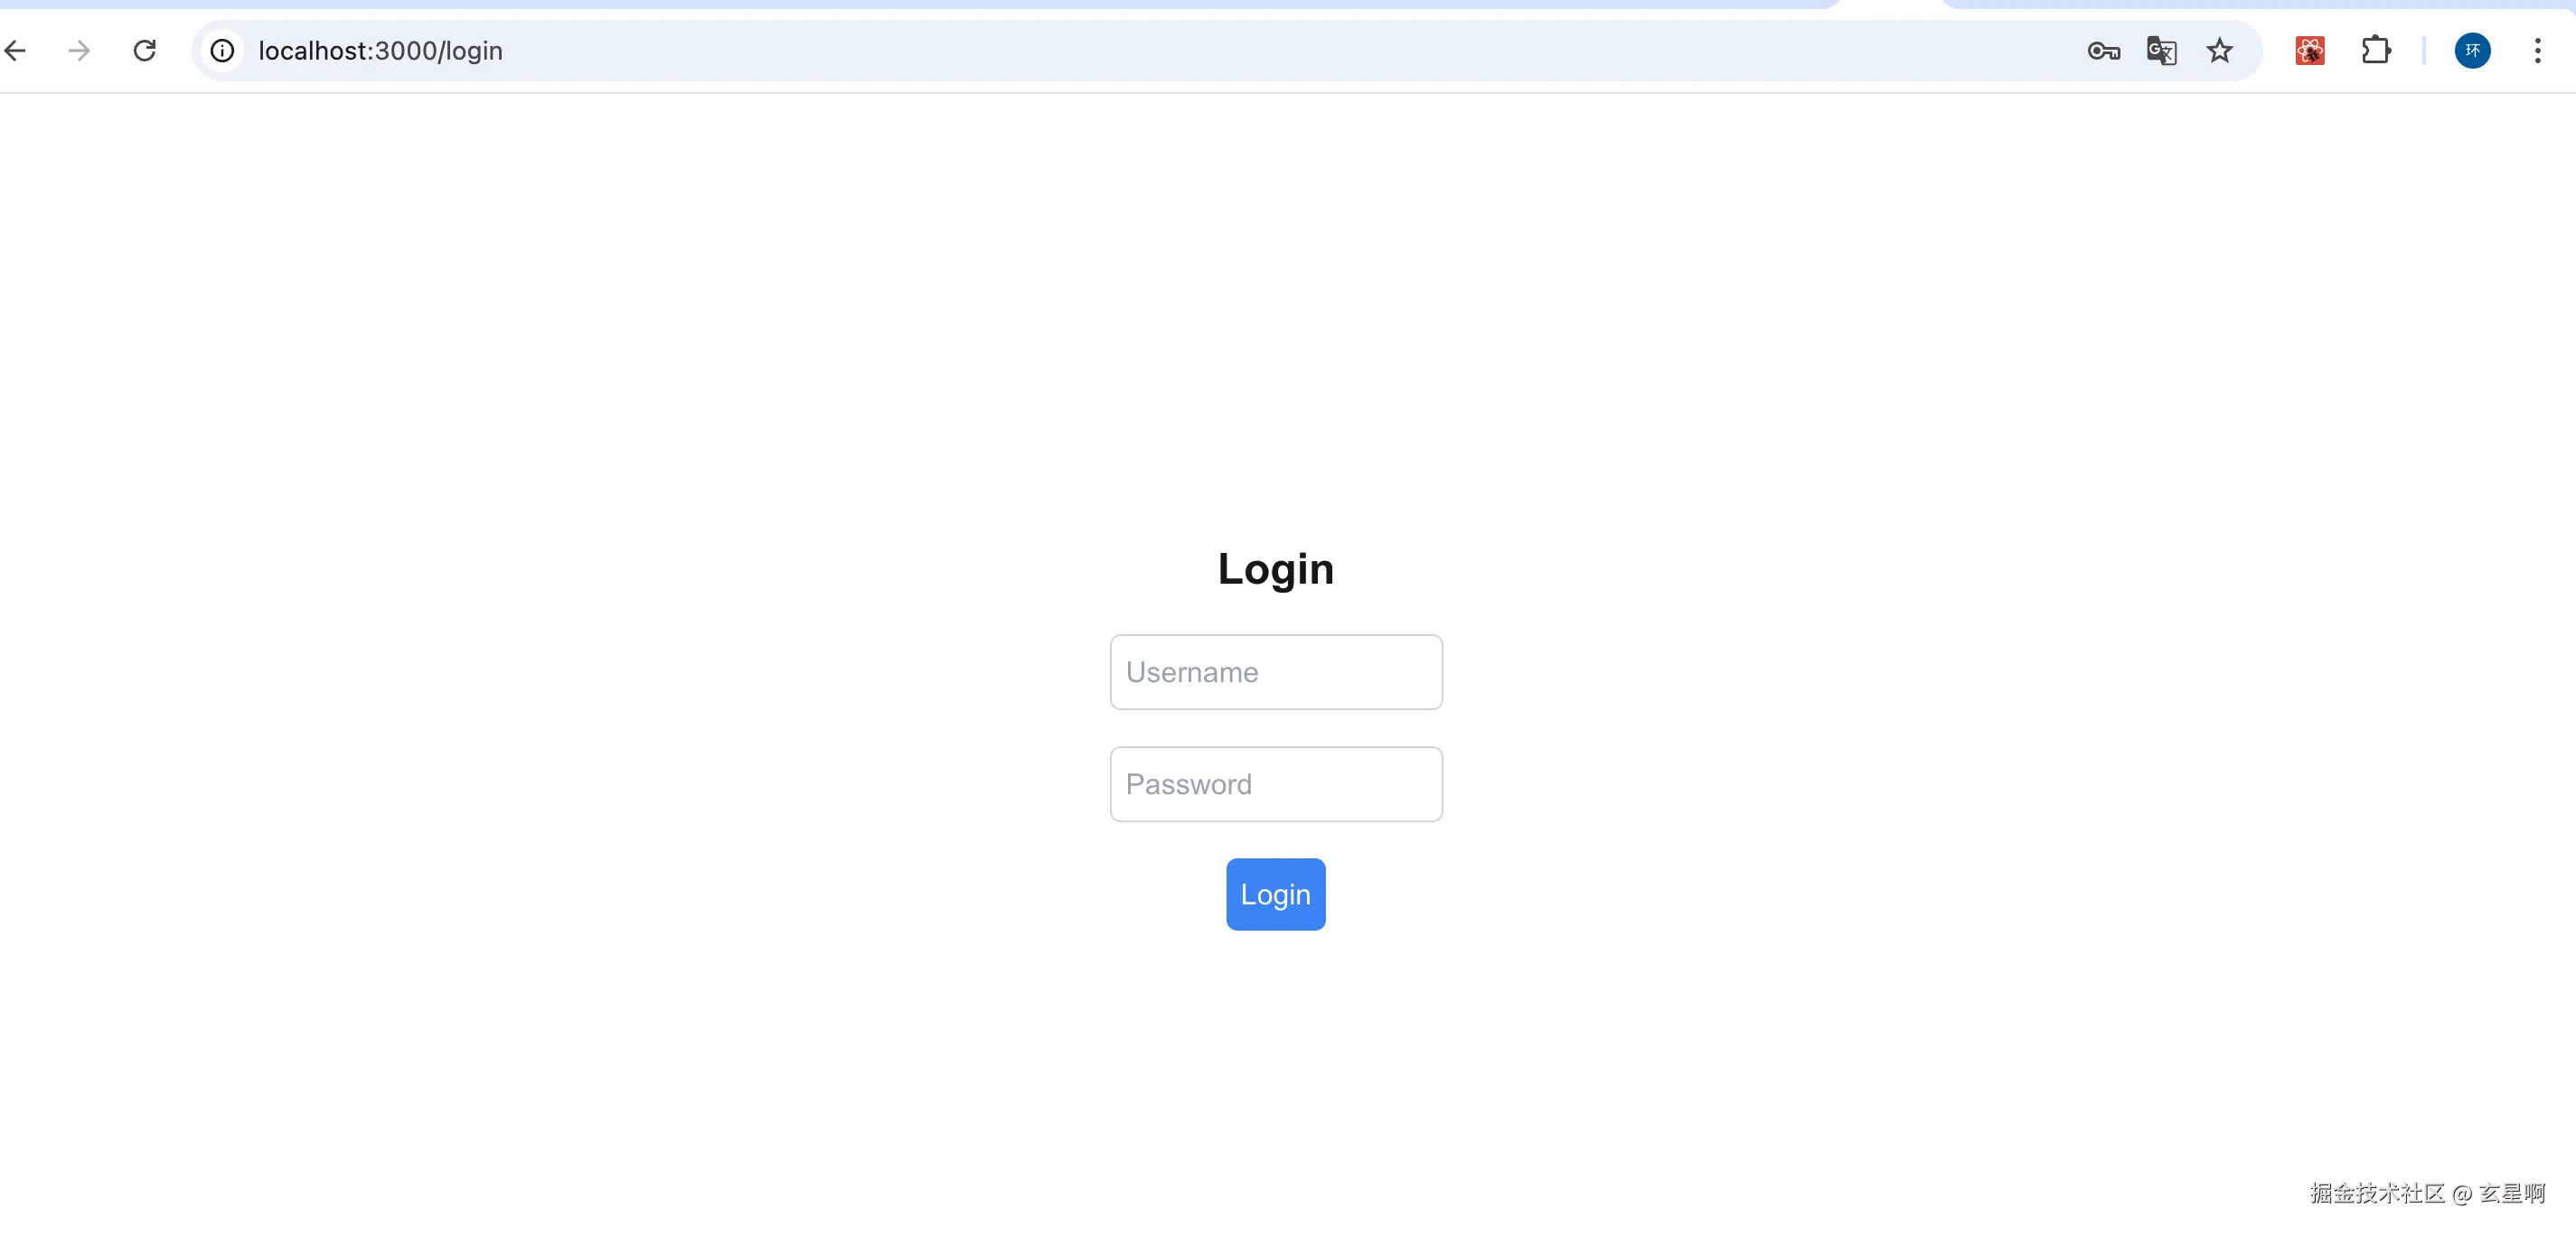
Task: Reload the localhost login page
Action: pyautogui.click(x=145, y=50)
